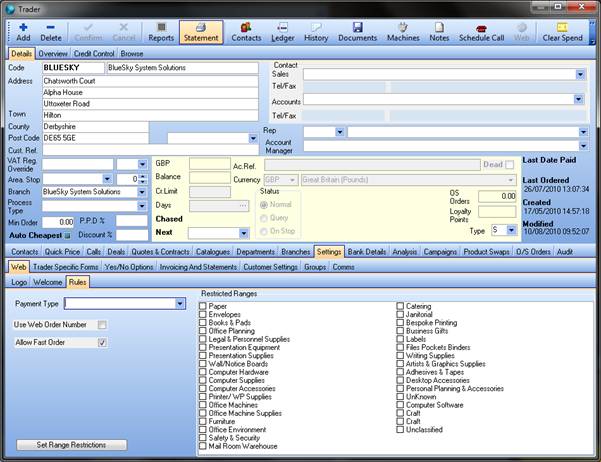Click the Loyalty Points input field
Viewport: 601px width, 462px height.
(x=497, y=212)
